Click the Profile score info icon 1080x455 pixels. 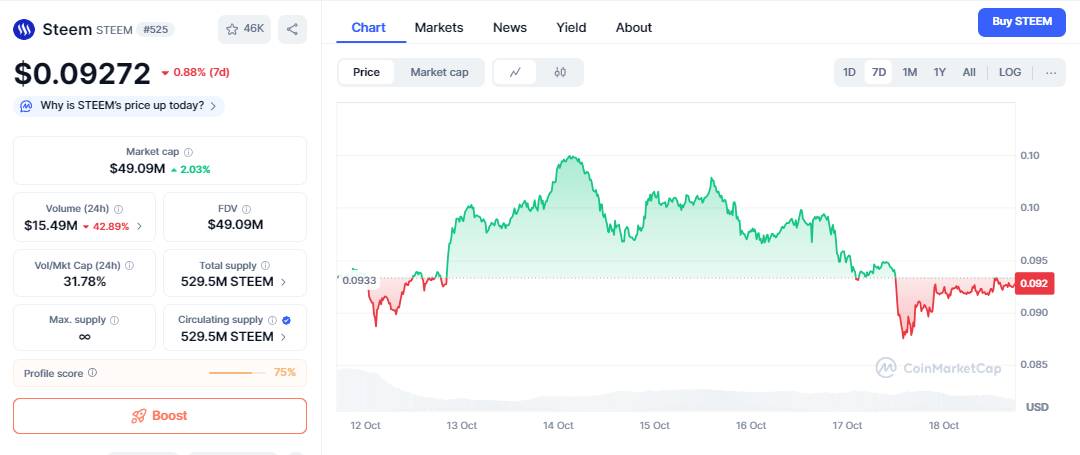(92, 373)
